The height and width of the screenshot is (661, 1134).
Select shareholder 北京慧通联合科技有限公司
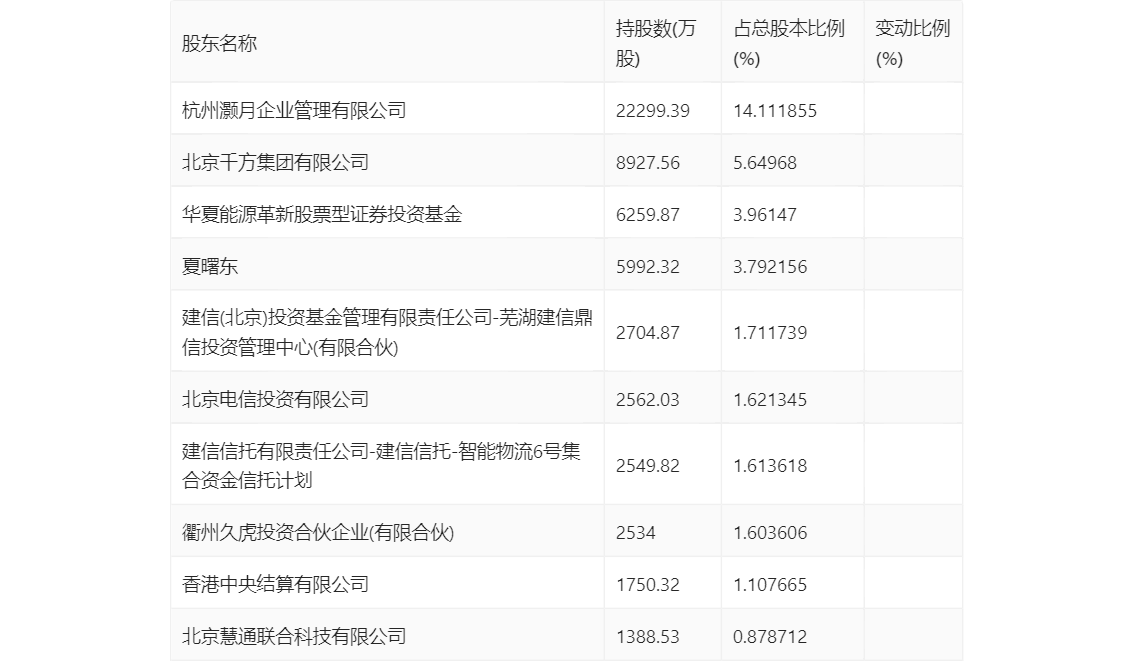[294, 637]
